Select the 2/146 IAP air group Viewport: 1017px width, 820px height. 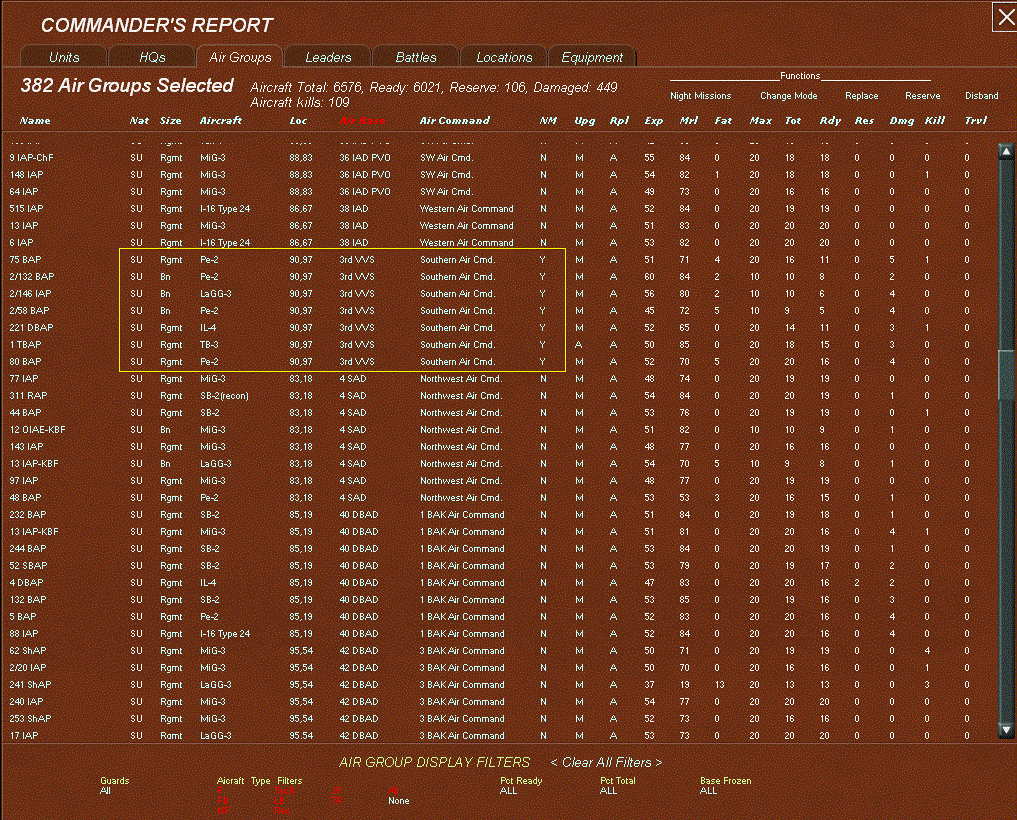(x=30, y=294)
